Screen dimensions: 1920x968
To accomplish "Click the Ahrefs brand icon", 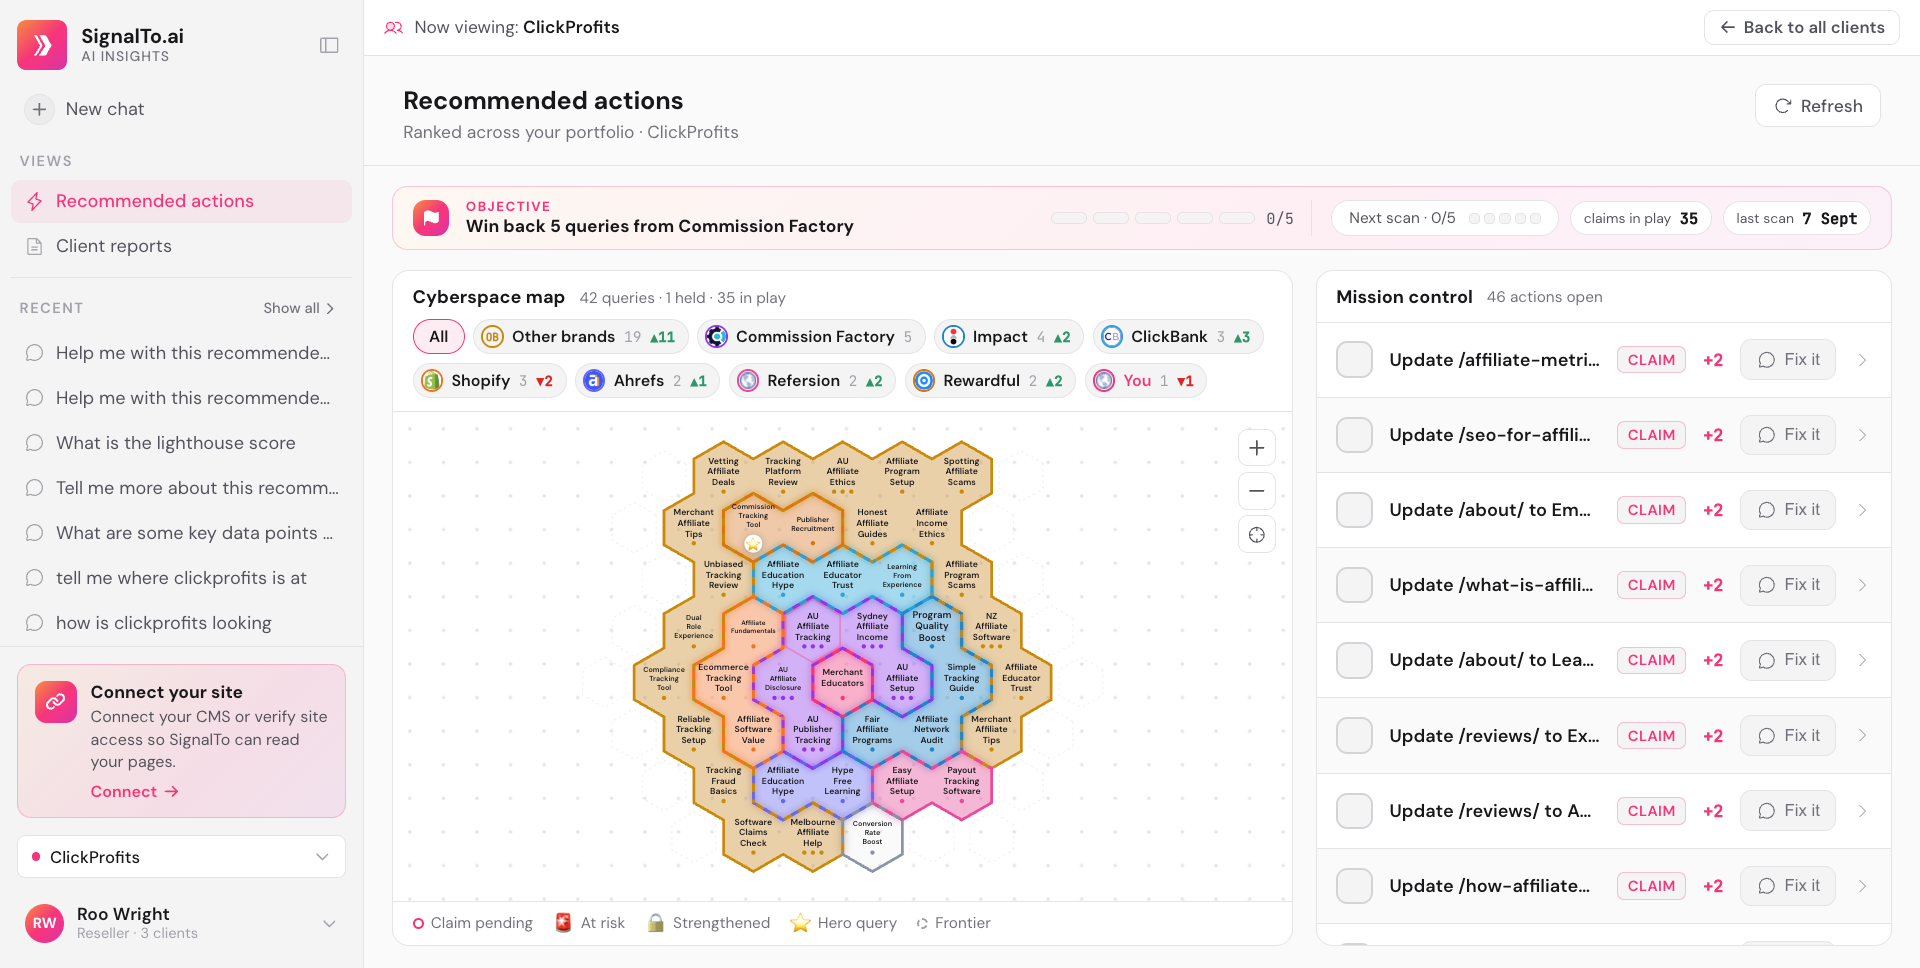I will pos(594,381).
